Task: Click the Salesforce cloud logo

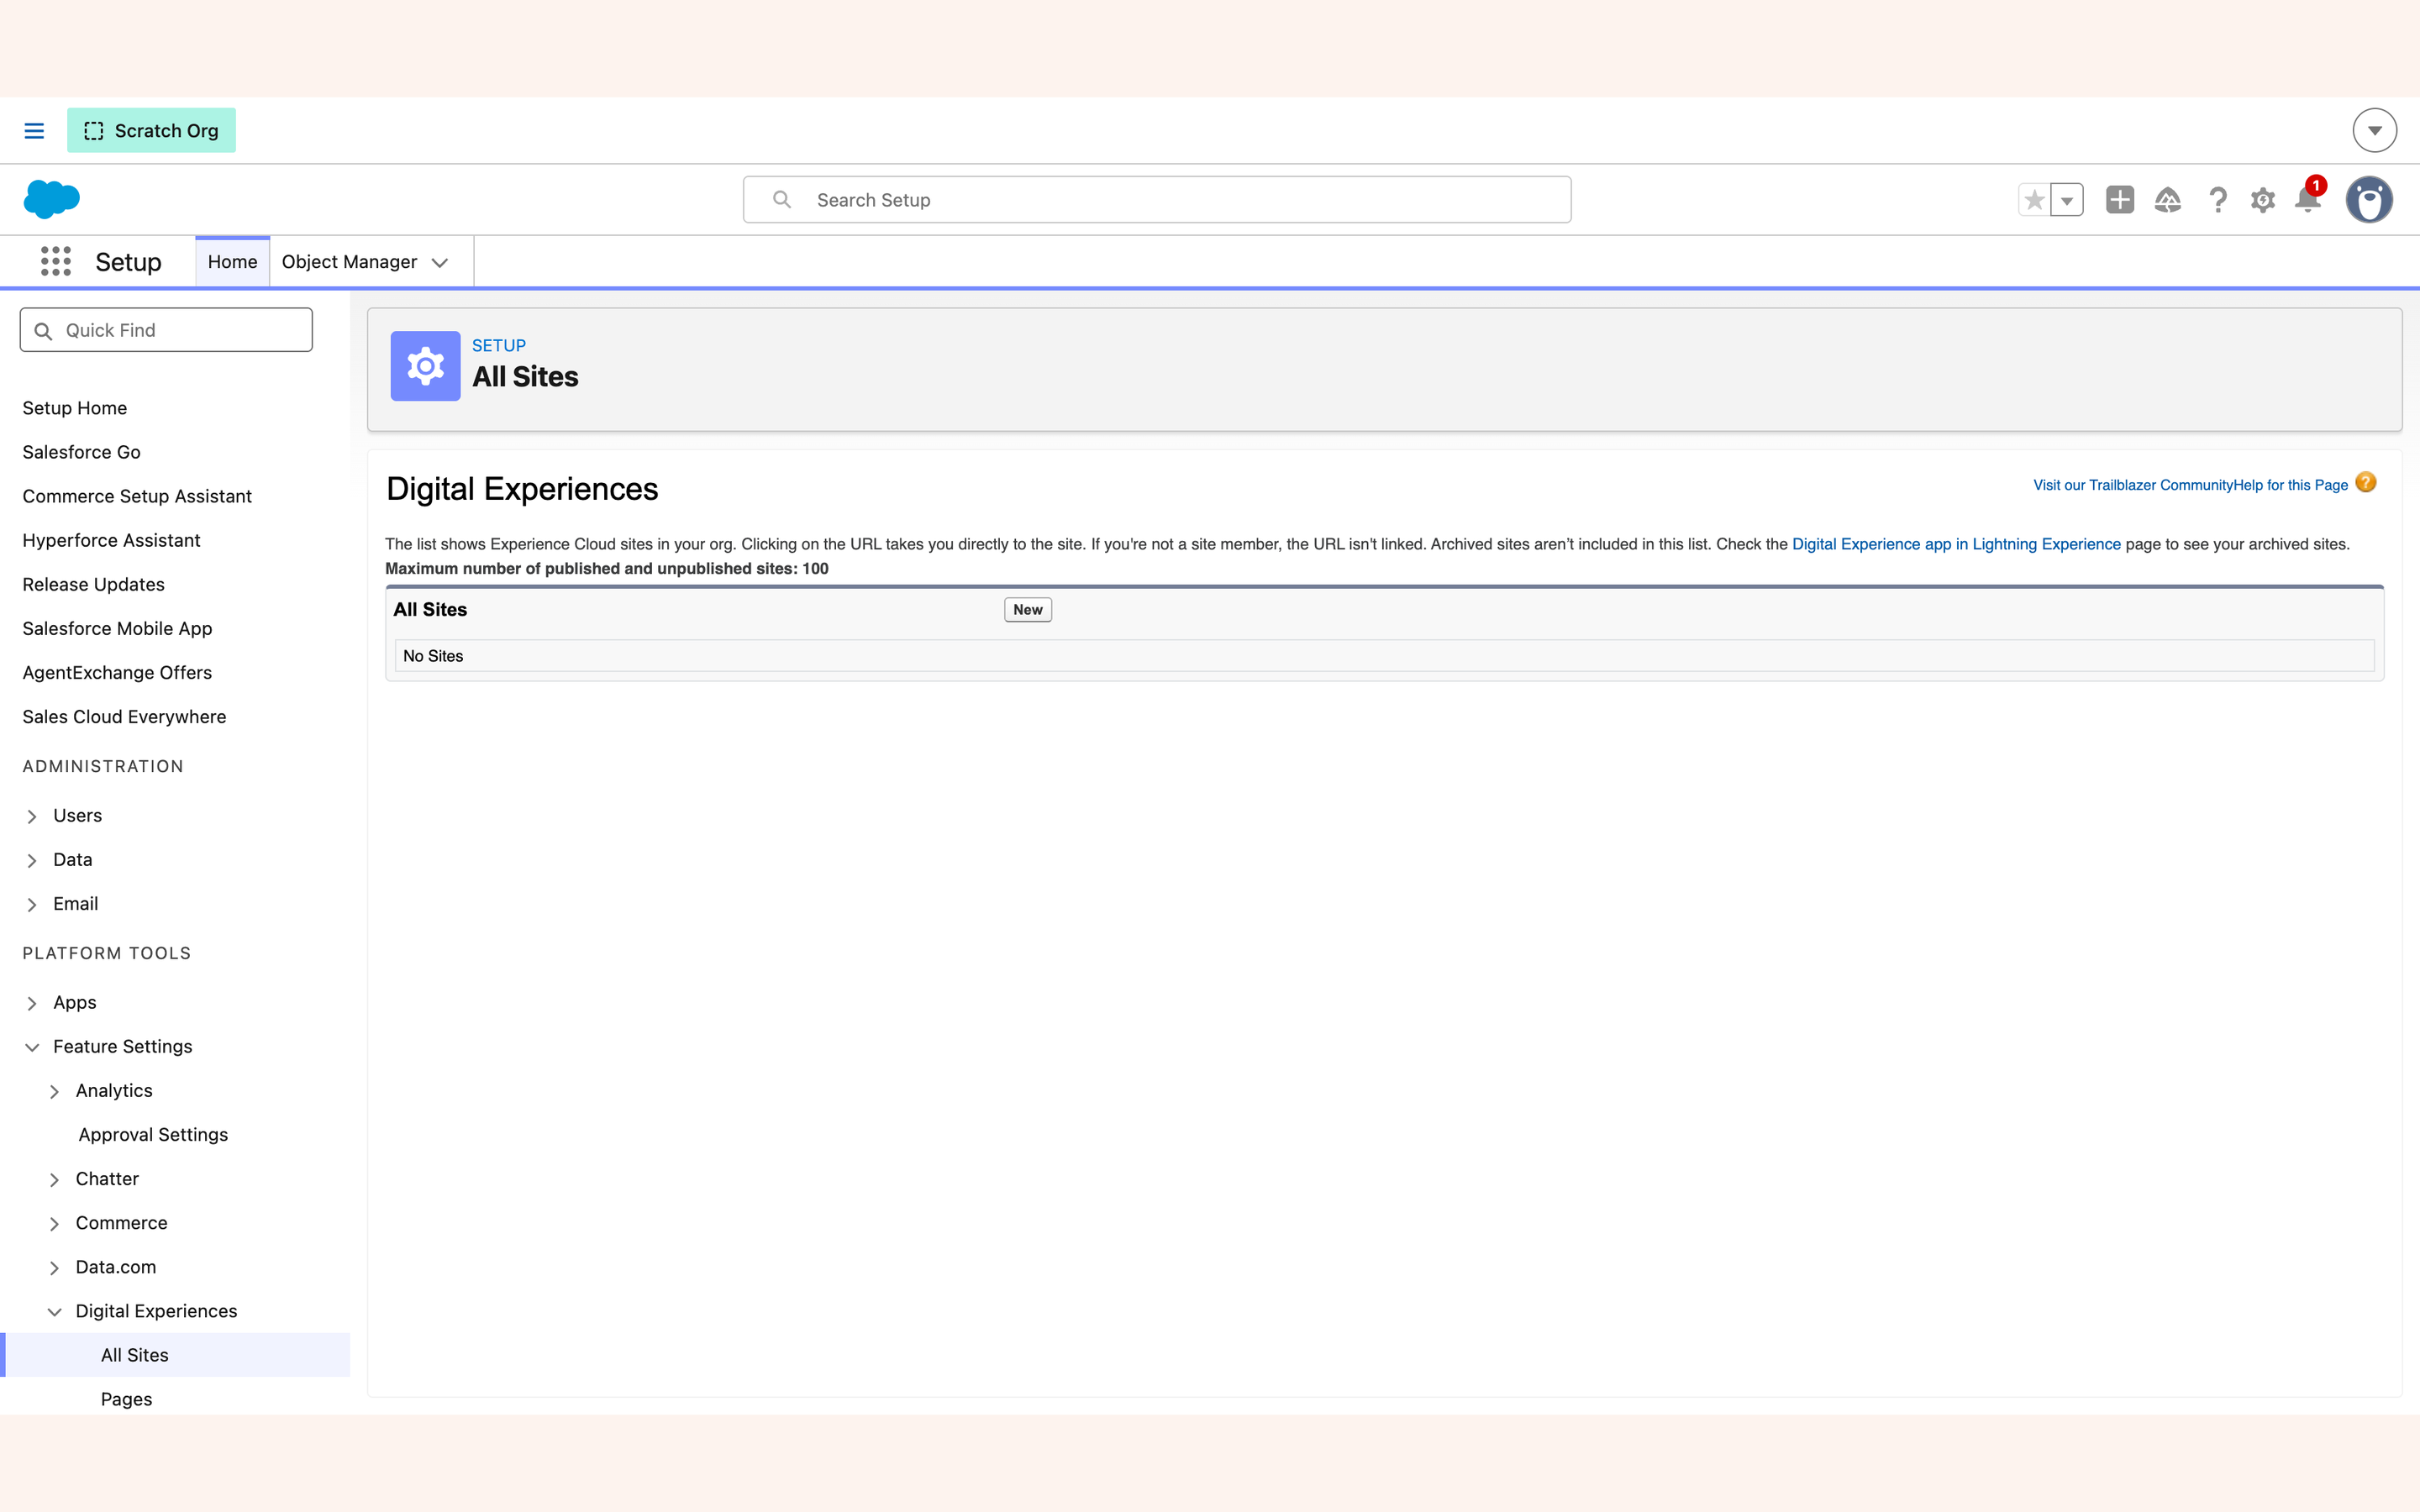Action: pyautogui.click(x=52, y=199)
